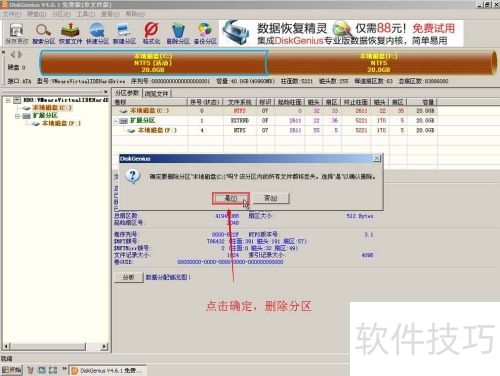The height and width of the screenshot is (376, 500).
Task: Click the Save Changes toolbar icon
Action: tap(16, 34)
